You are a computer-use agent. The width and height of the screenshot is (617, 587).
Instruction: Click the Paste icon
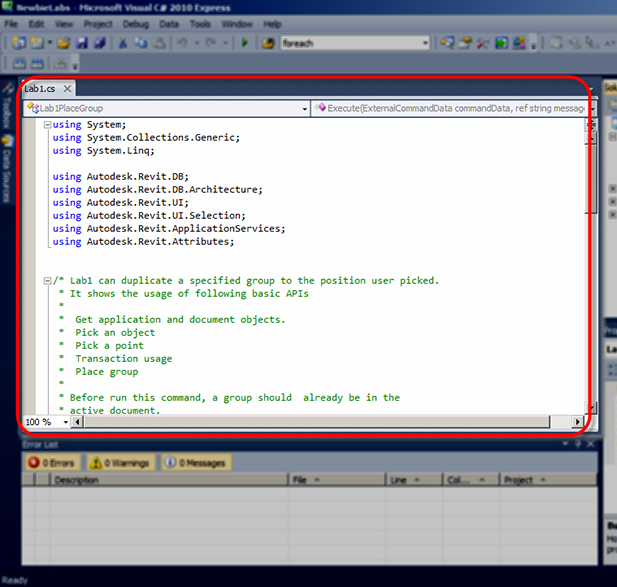[159, 42]
